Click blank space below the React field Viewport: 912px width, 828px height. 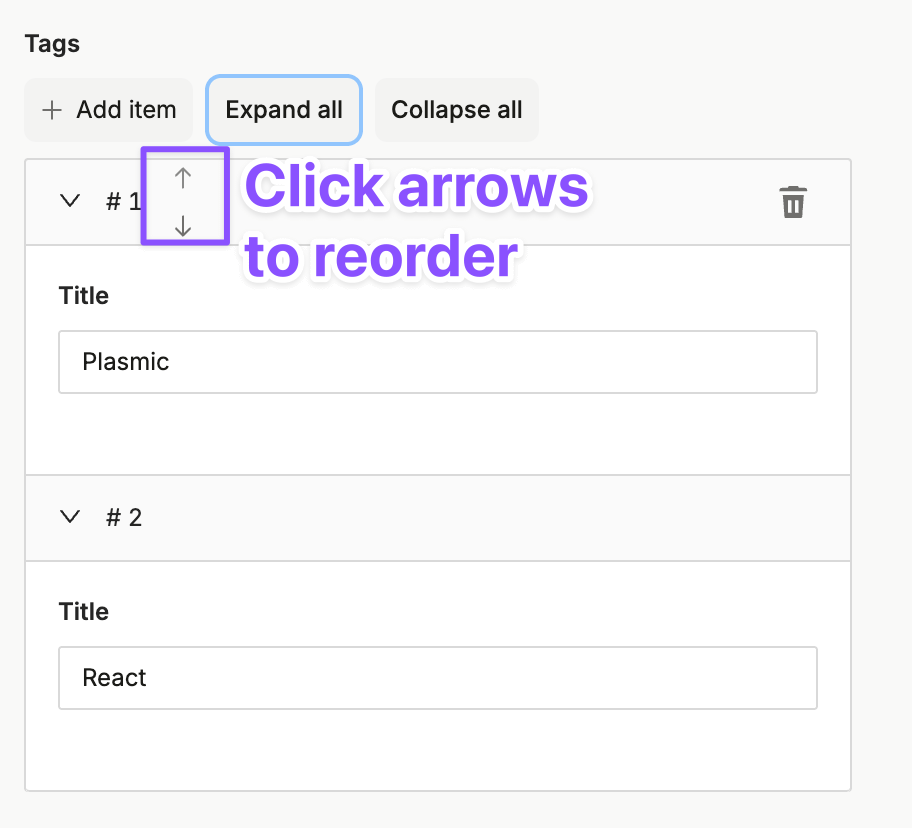pos(438,749)
